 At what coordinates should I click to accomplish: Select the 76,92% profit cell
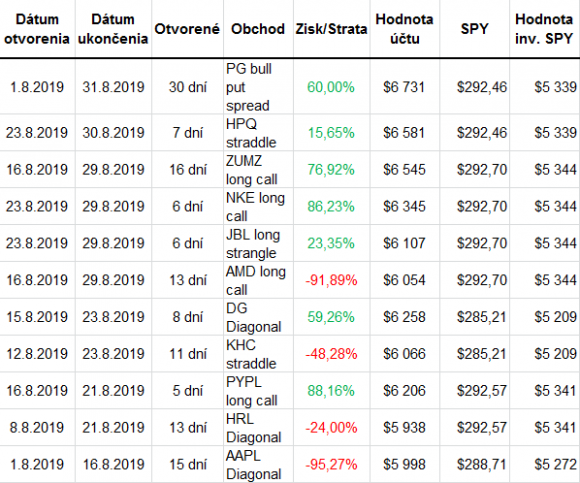pyautogui.click(x=331, y=169)
